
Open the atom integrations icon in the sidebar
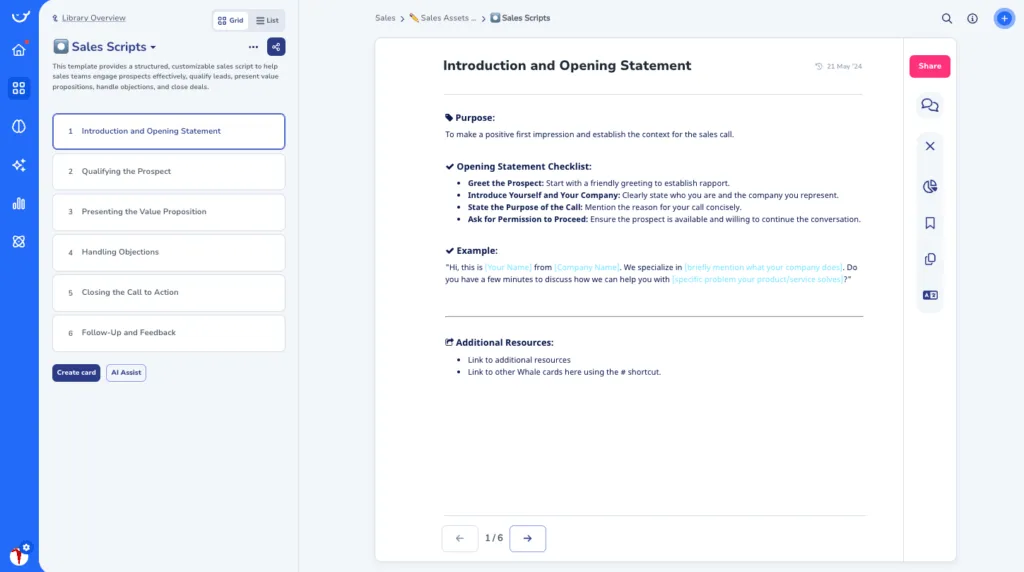click(x=19, y=242)
